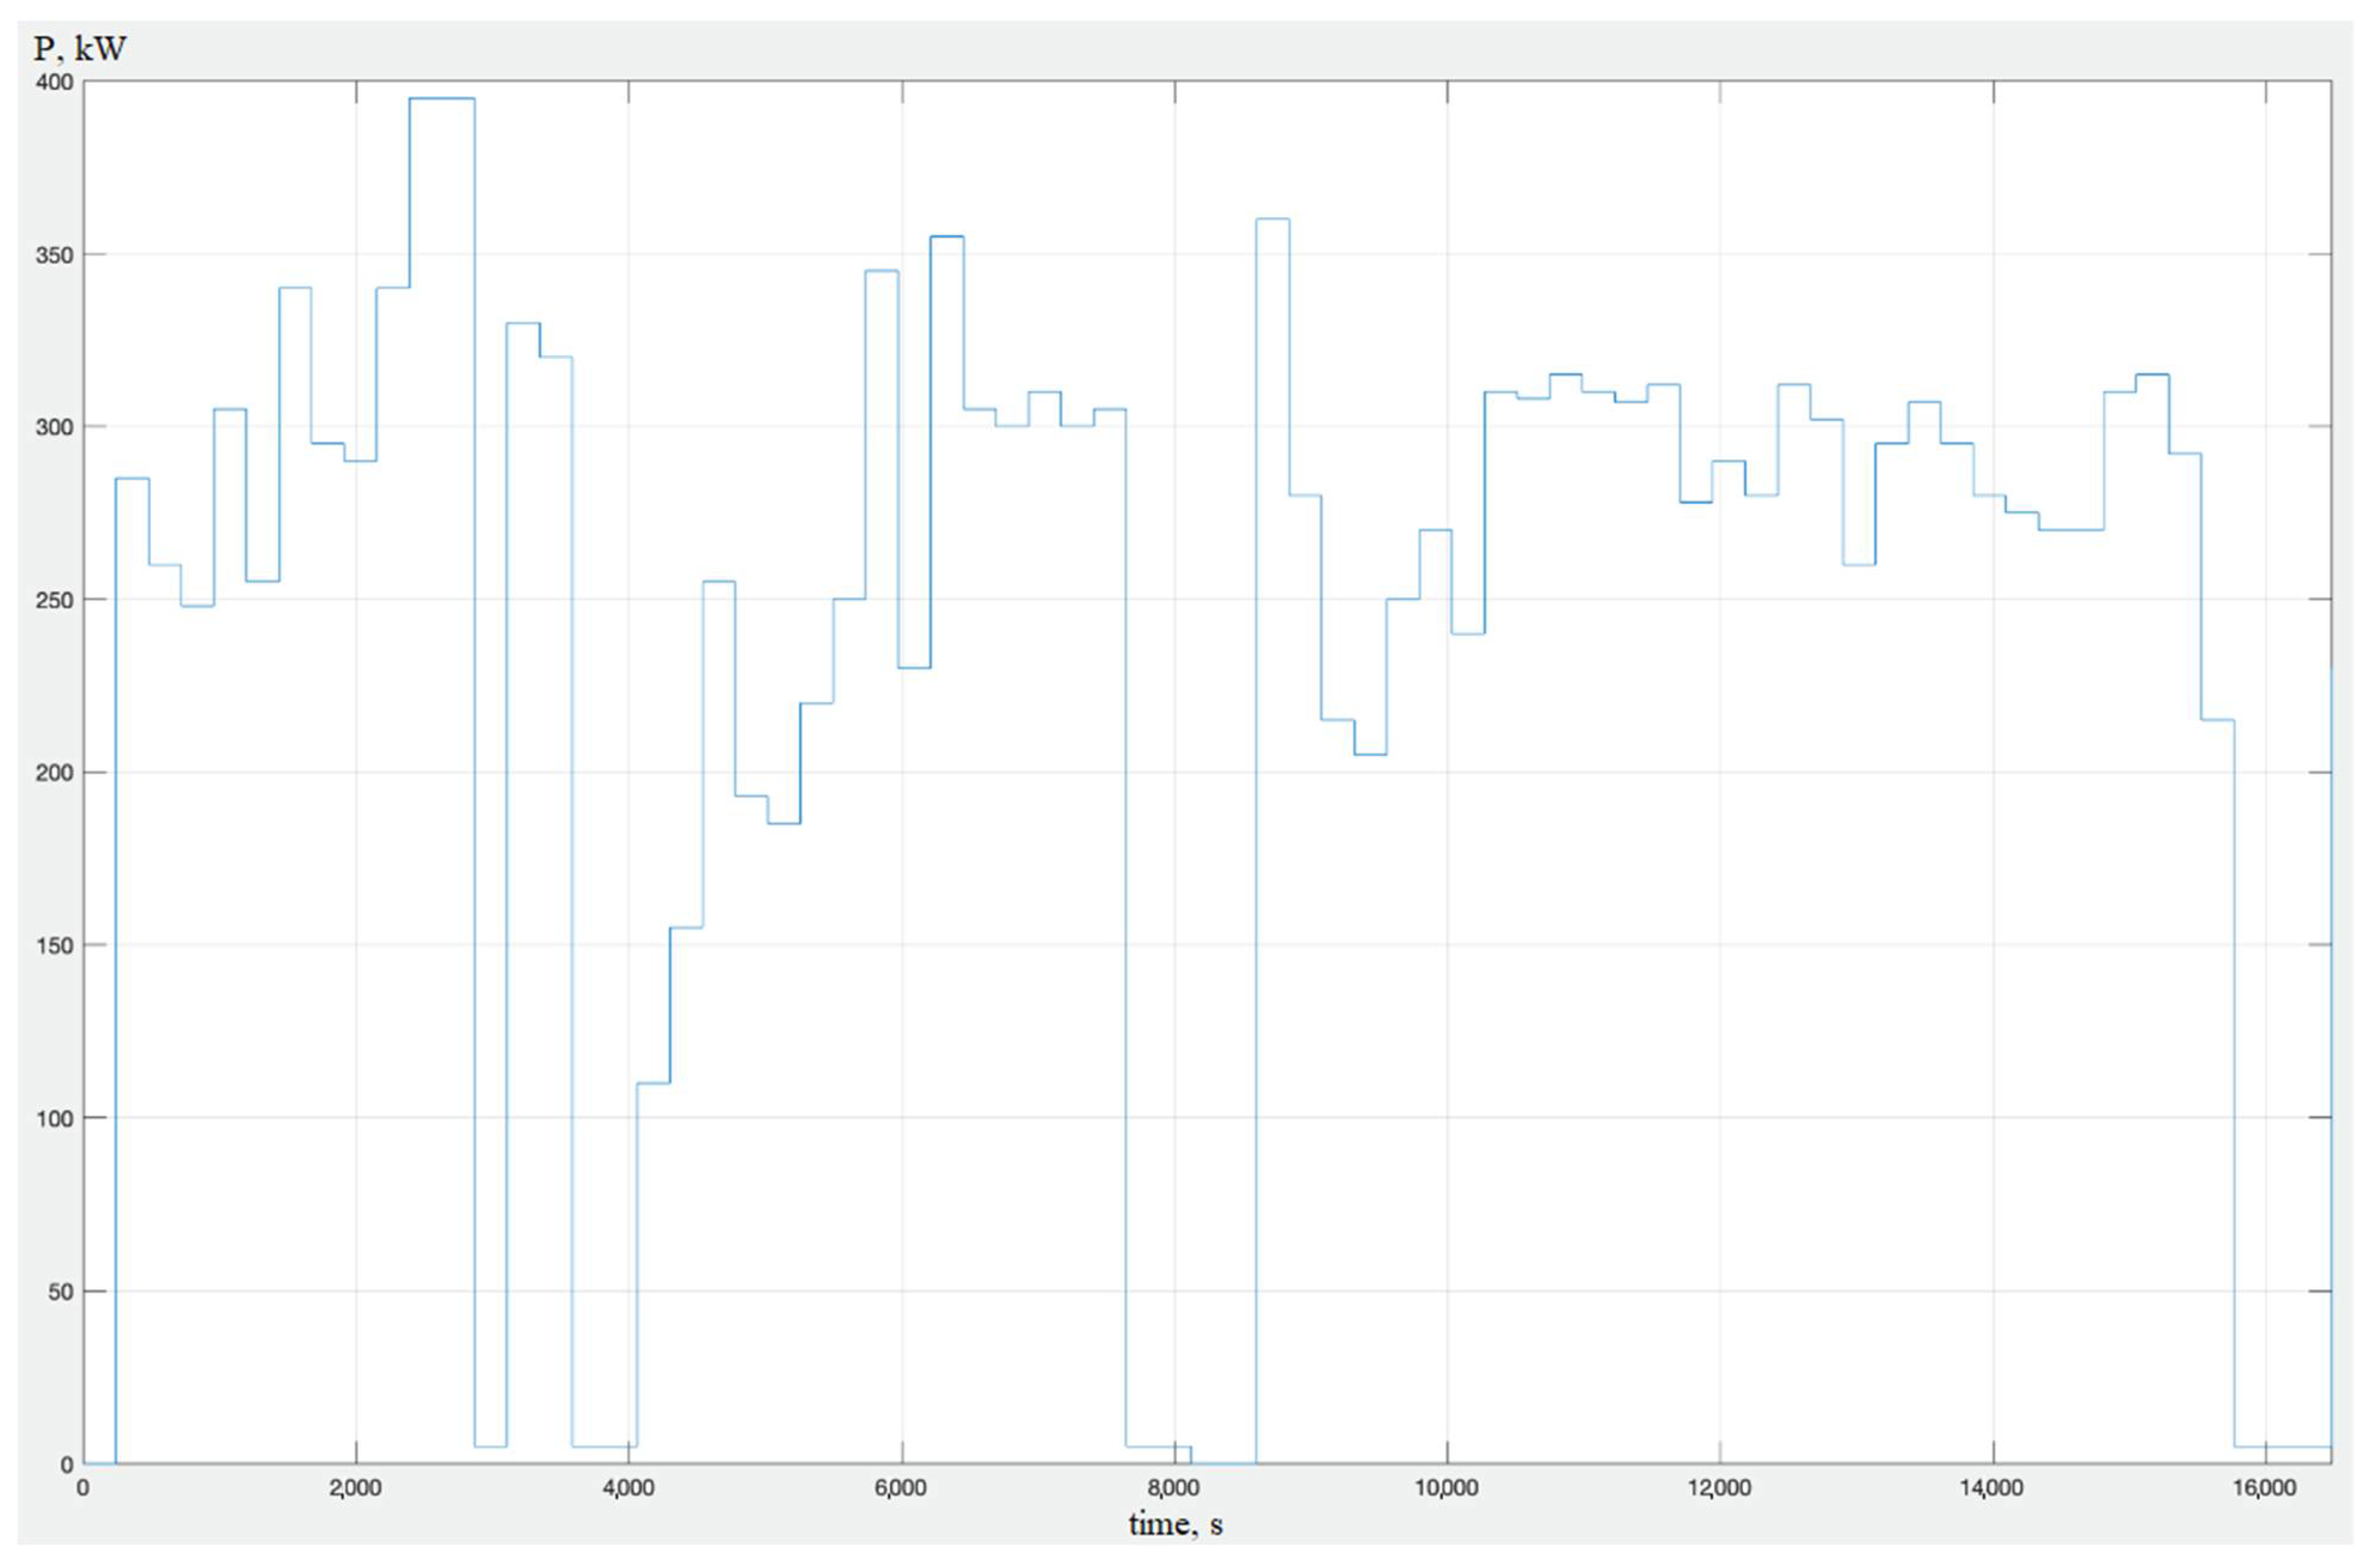
Task: Click the 2,000 x-axis tick label
Action: point(355,1488)
